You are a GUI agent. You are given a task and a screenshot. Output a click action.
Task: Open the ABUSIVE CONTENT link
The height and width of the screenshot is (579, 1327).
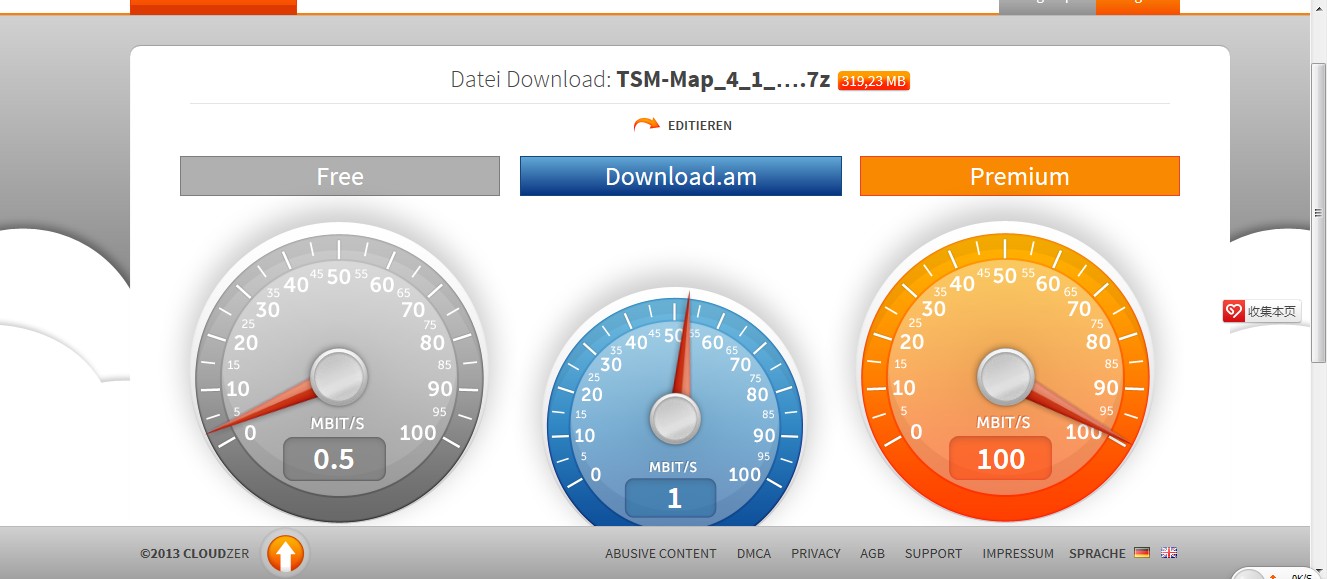tap(661, 553)
